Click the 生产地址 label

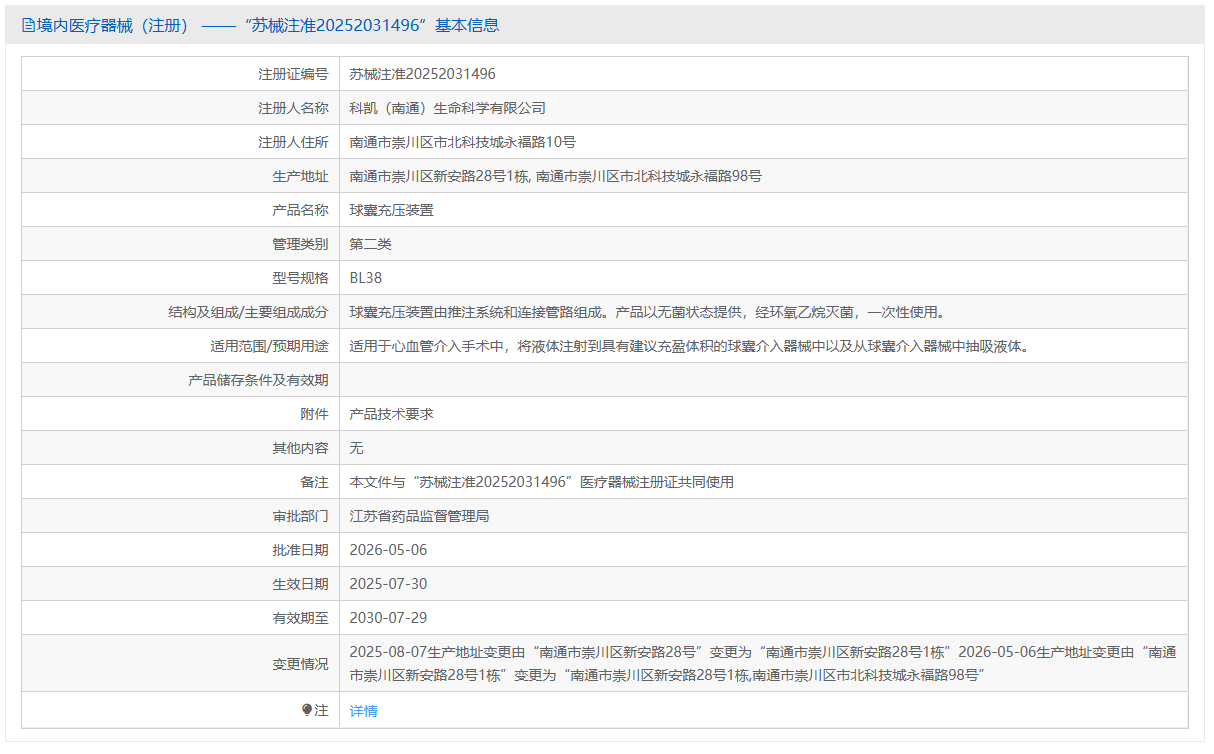point(300,176)
